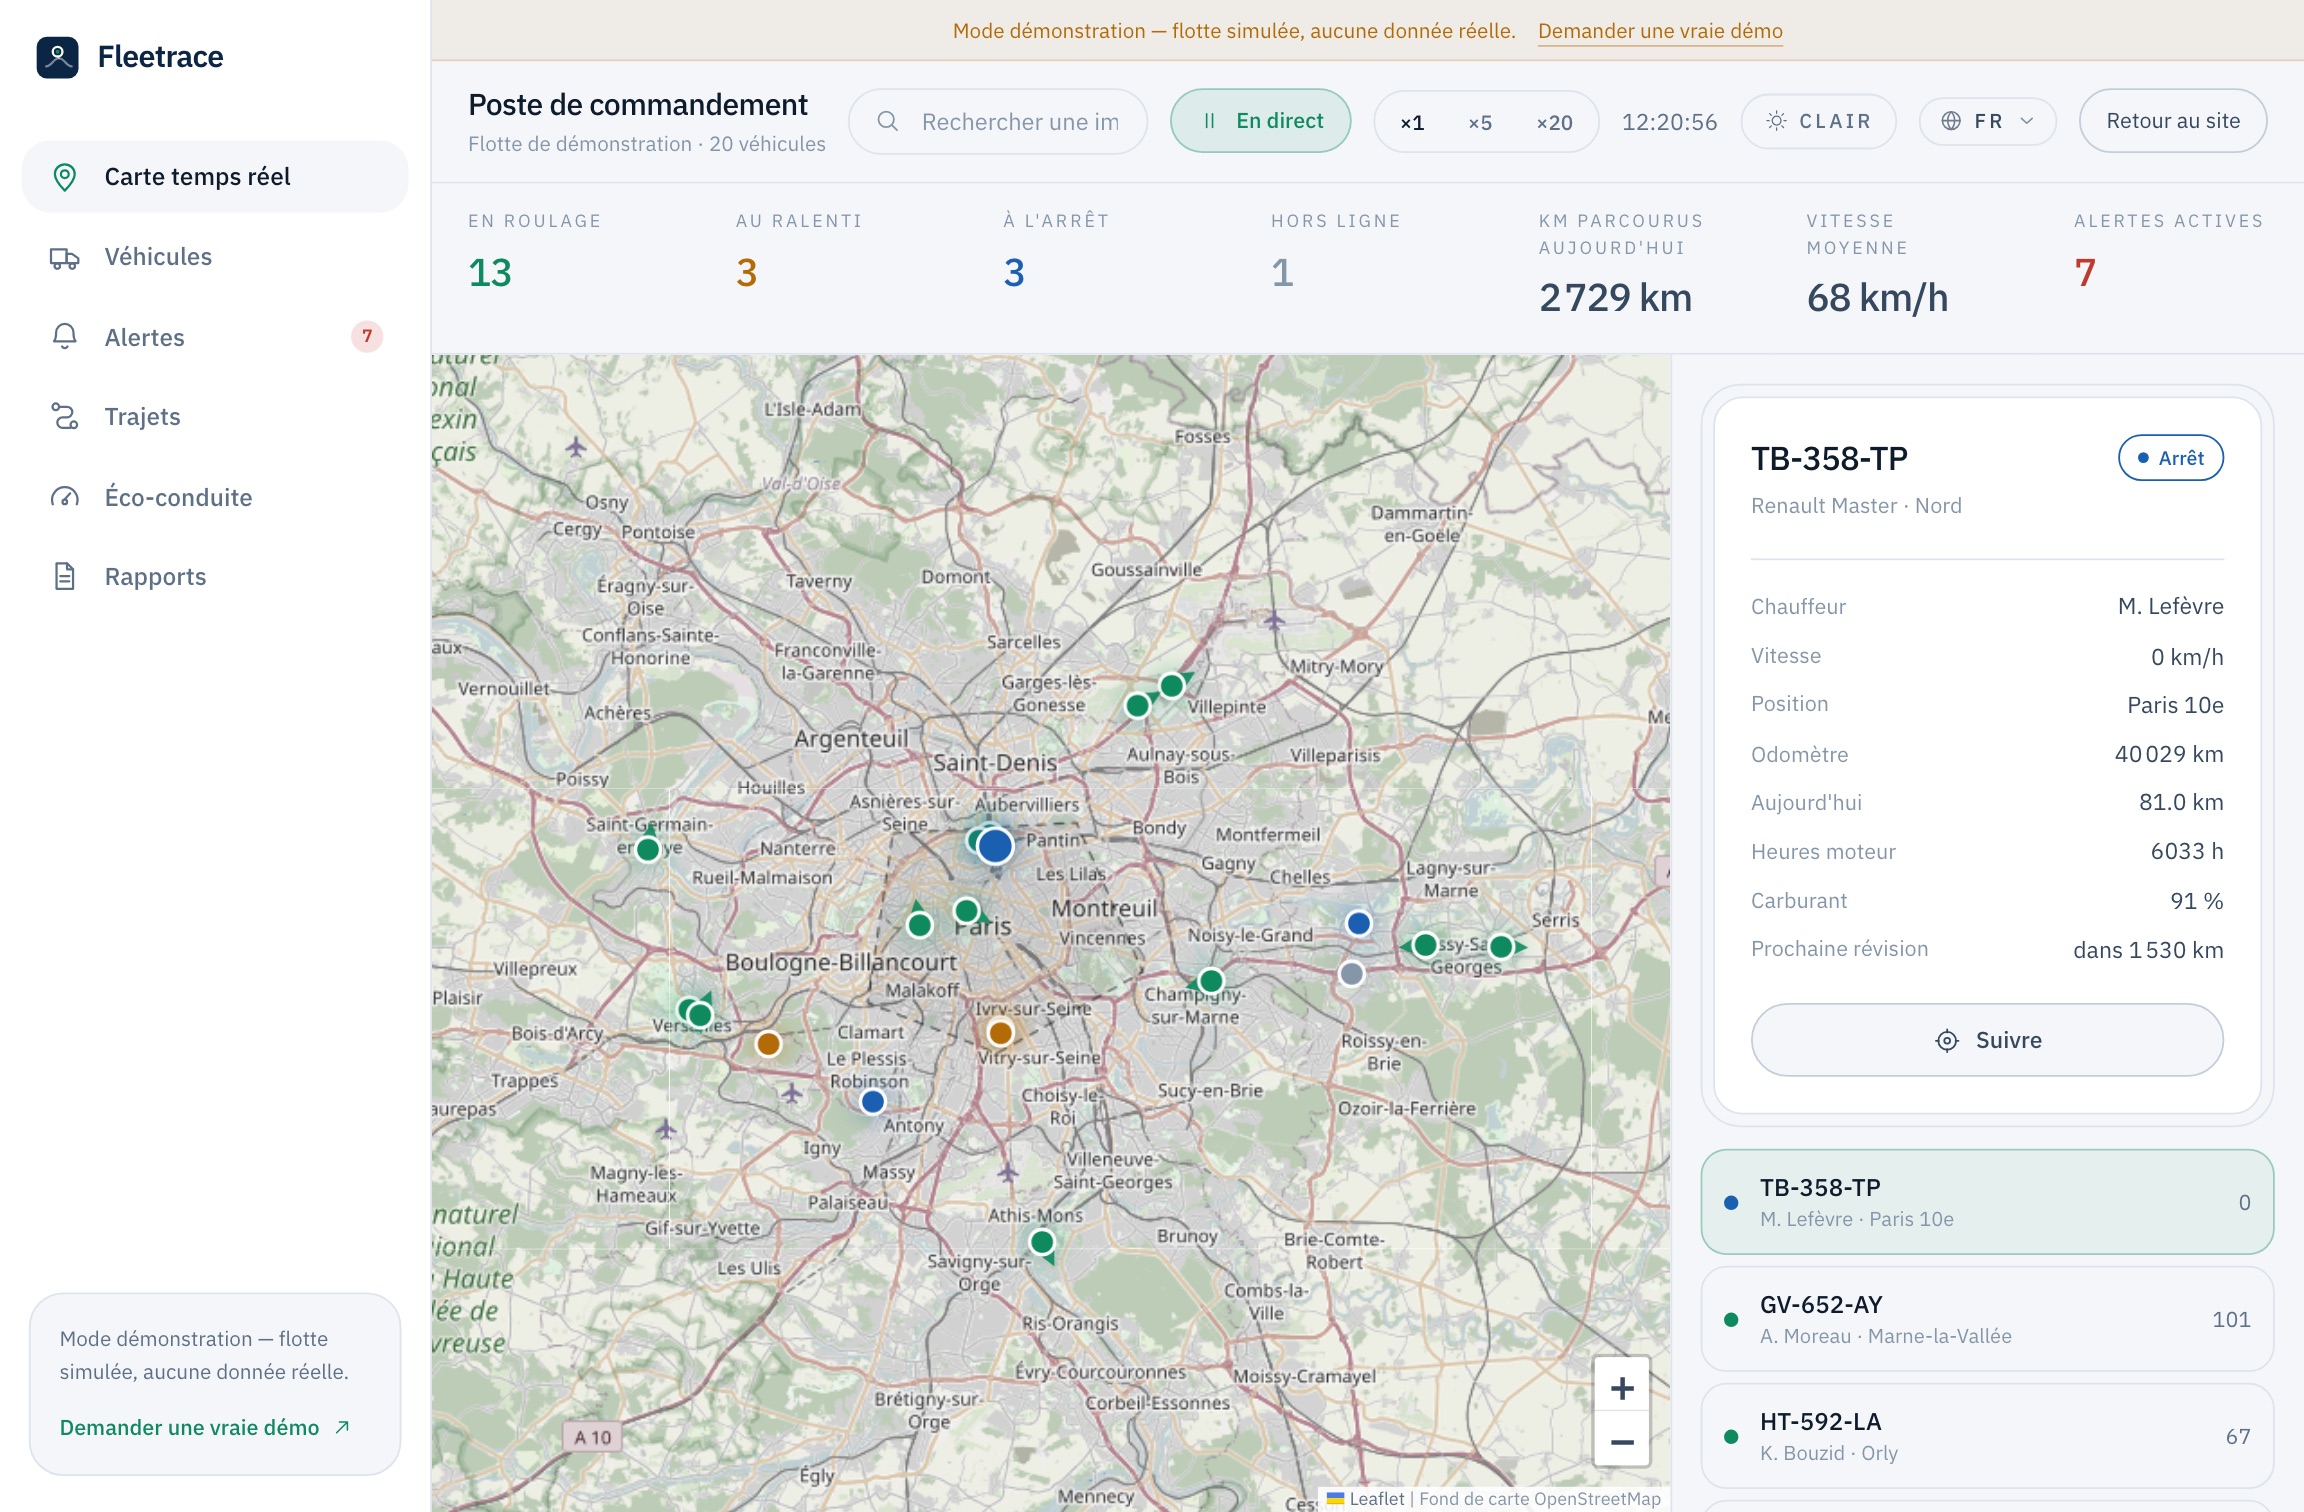2304x1512 pixels.
Task: Click the green marker at Saint-Germain-en-Laye
Action: (648, 850)
